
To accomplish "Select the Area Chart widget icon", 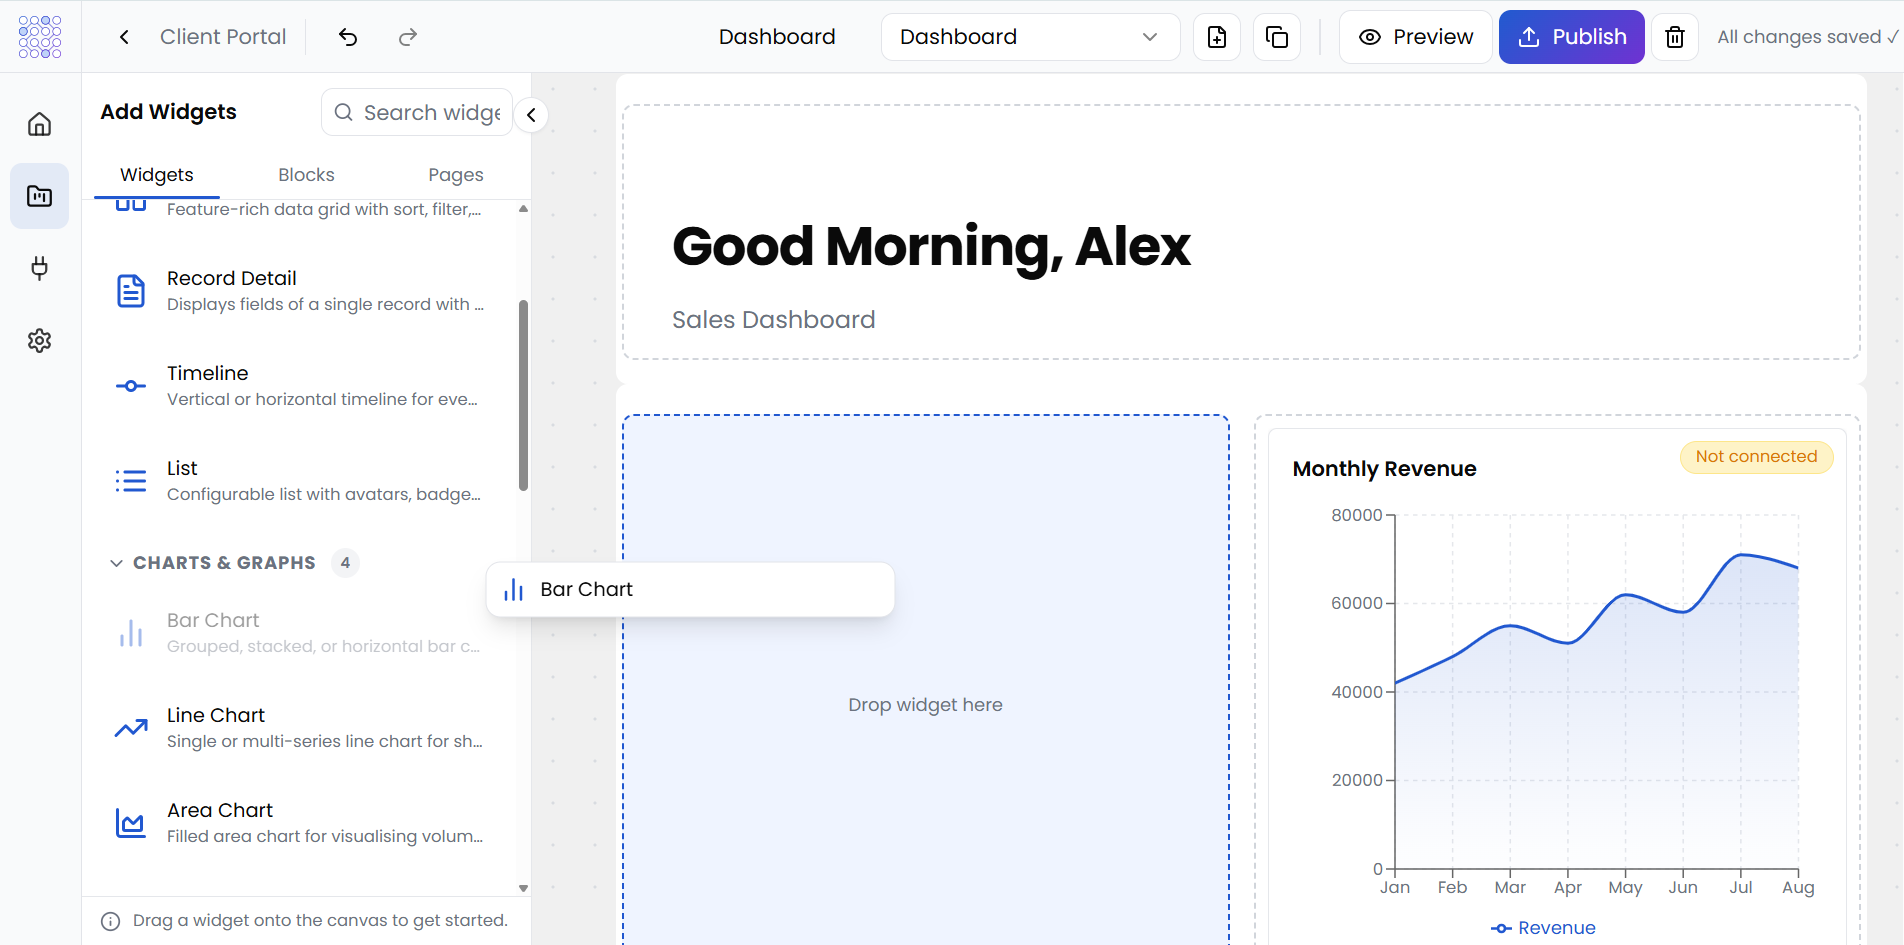I will tap(131, 823).
